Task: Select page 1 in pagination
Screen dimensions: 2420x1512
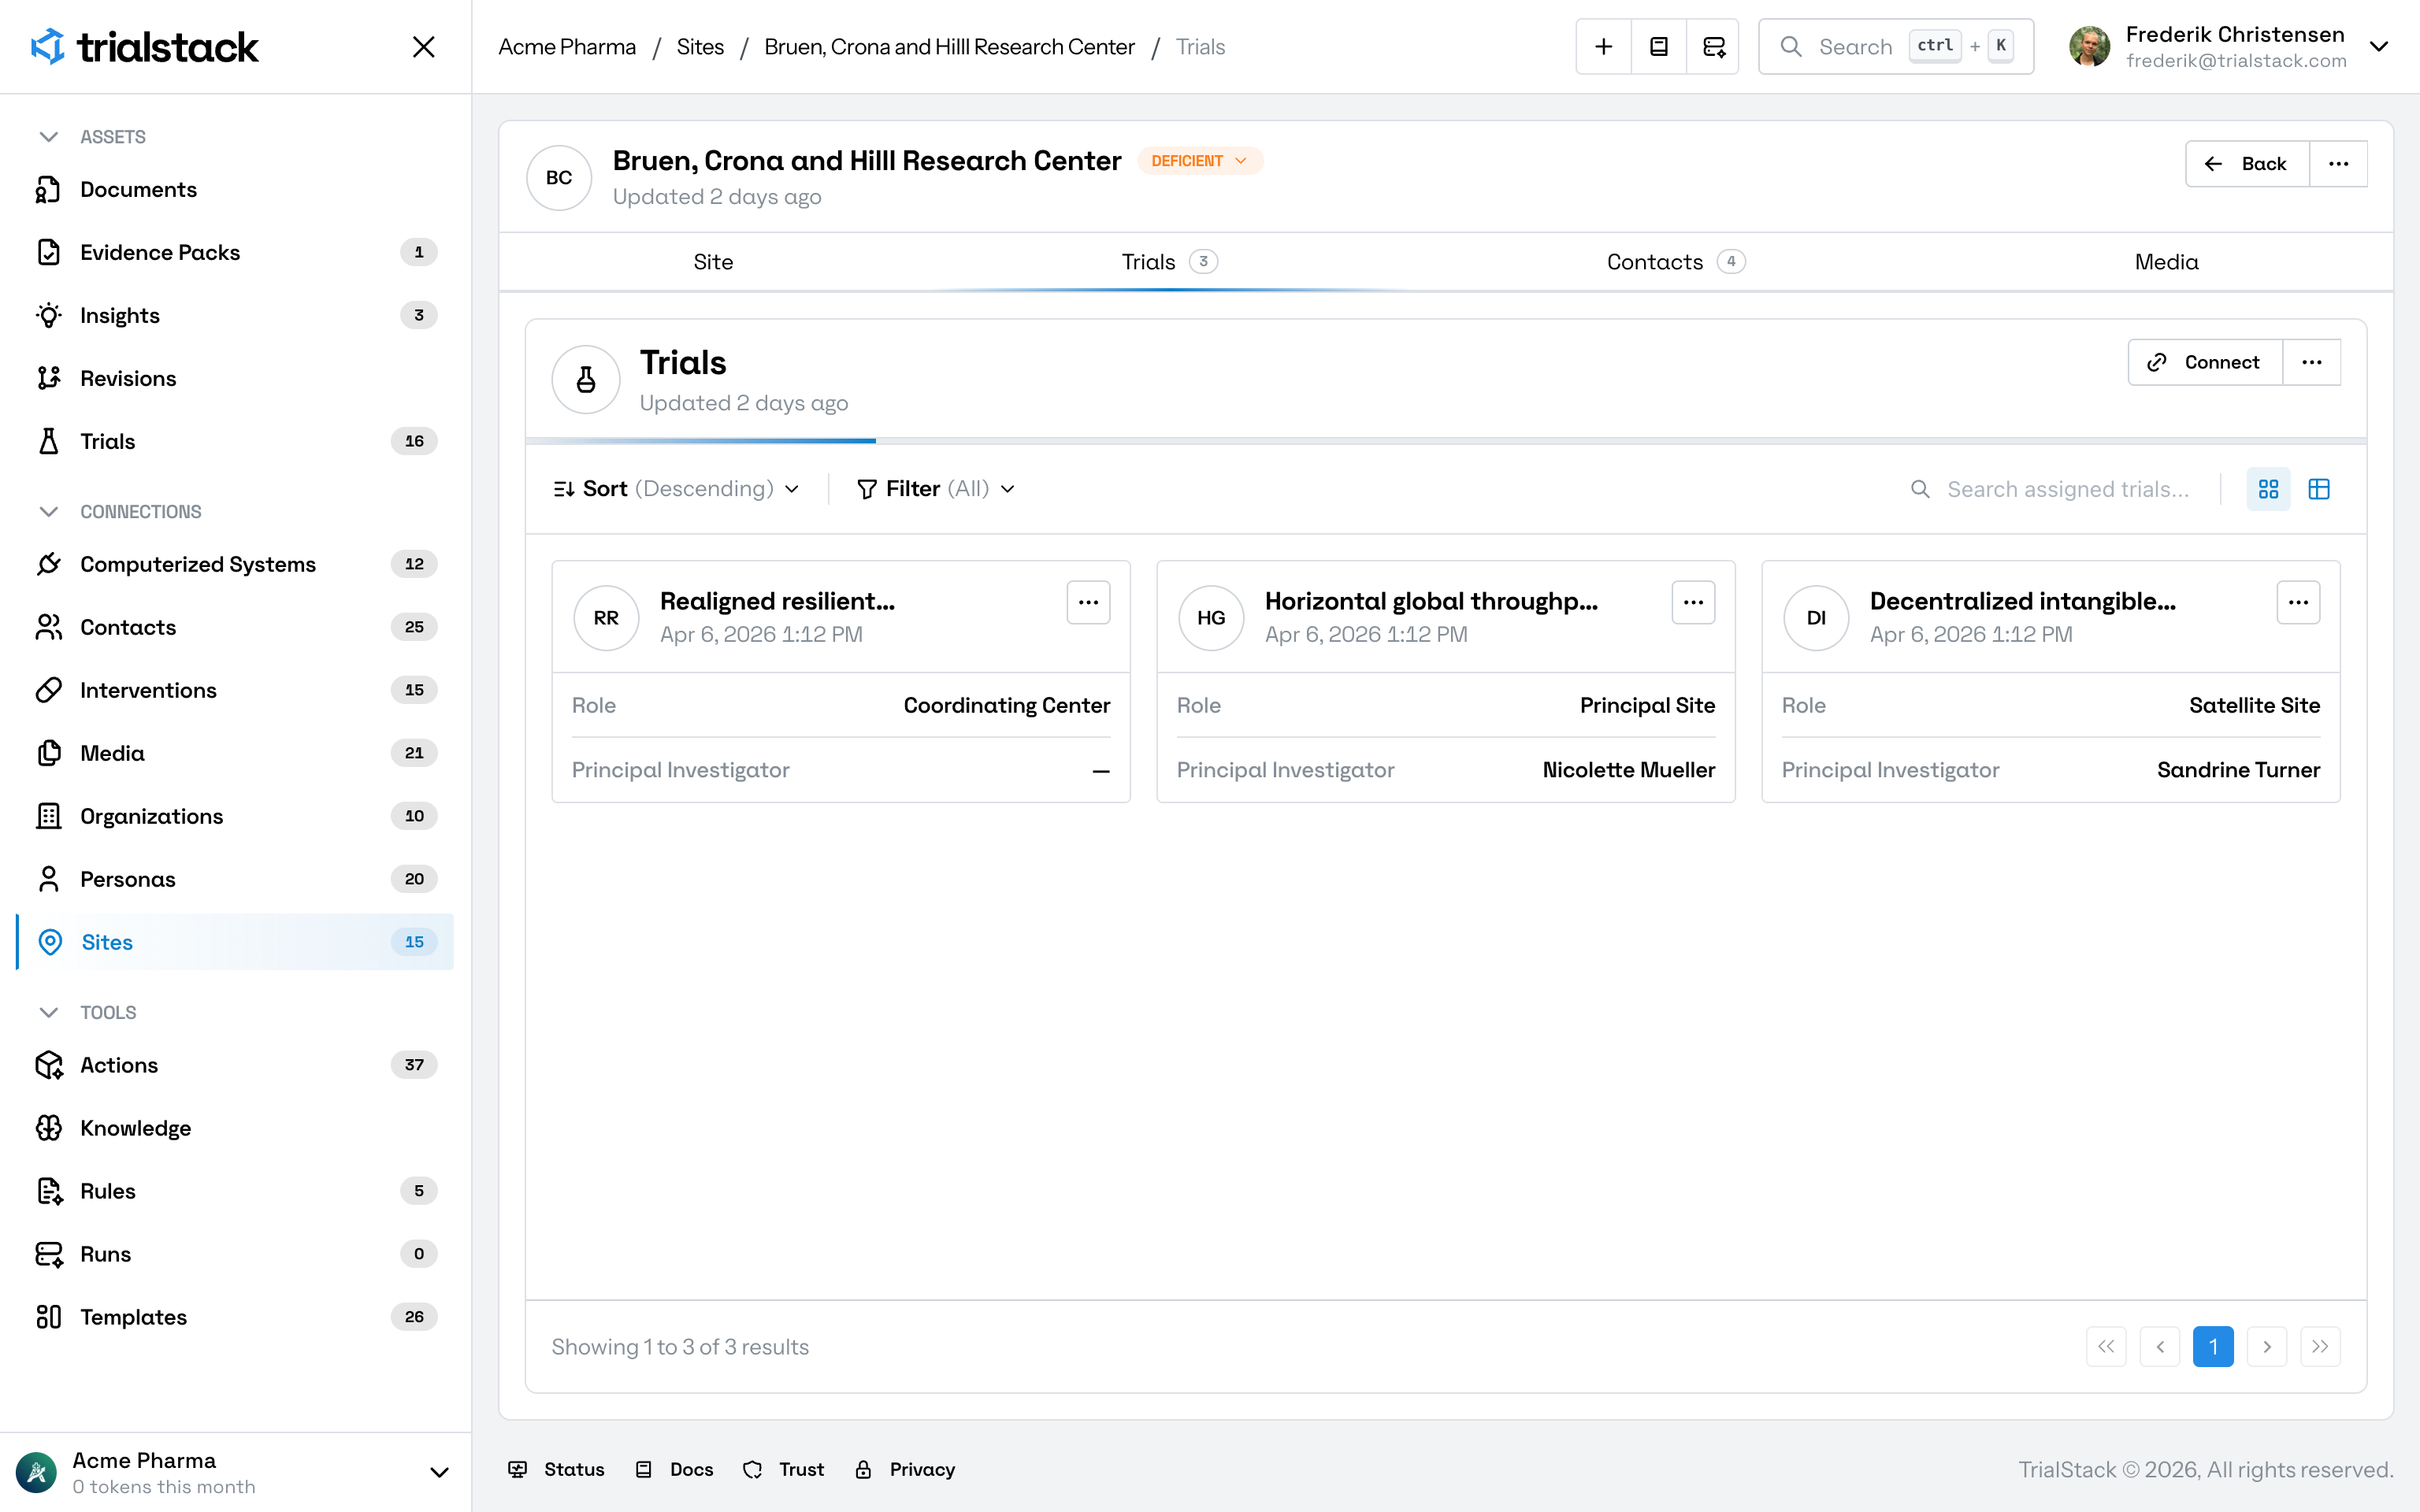Action: (2213, 1347)
